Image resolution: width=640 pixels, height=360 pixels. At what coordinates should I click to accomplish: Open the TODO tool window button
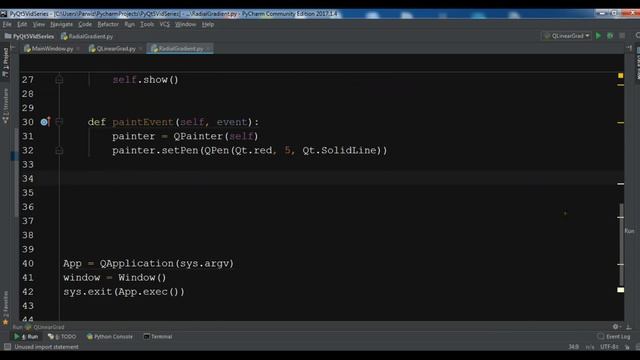[62, 337]
